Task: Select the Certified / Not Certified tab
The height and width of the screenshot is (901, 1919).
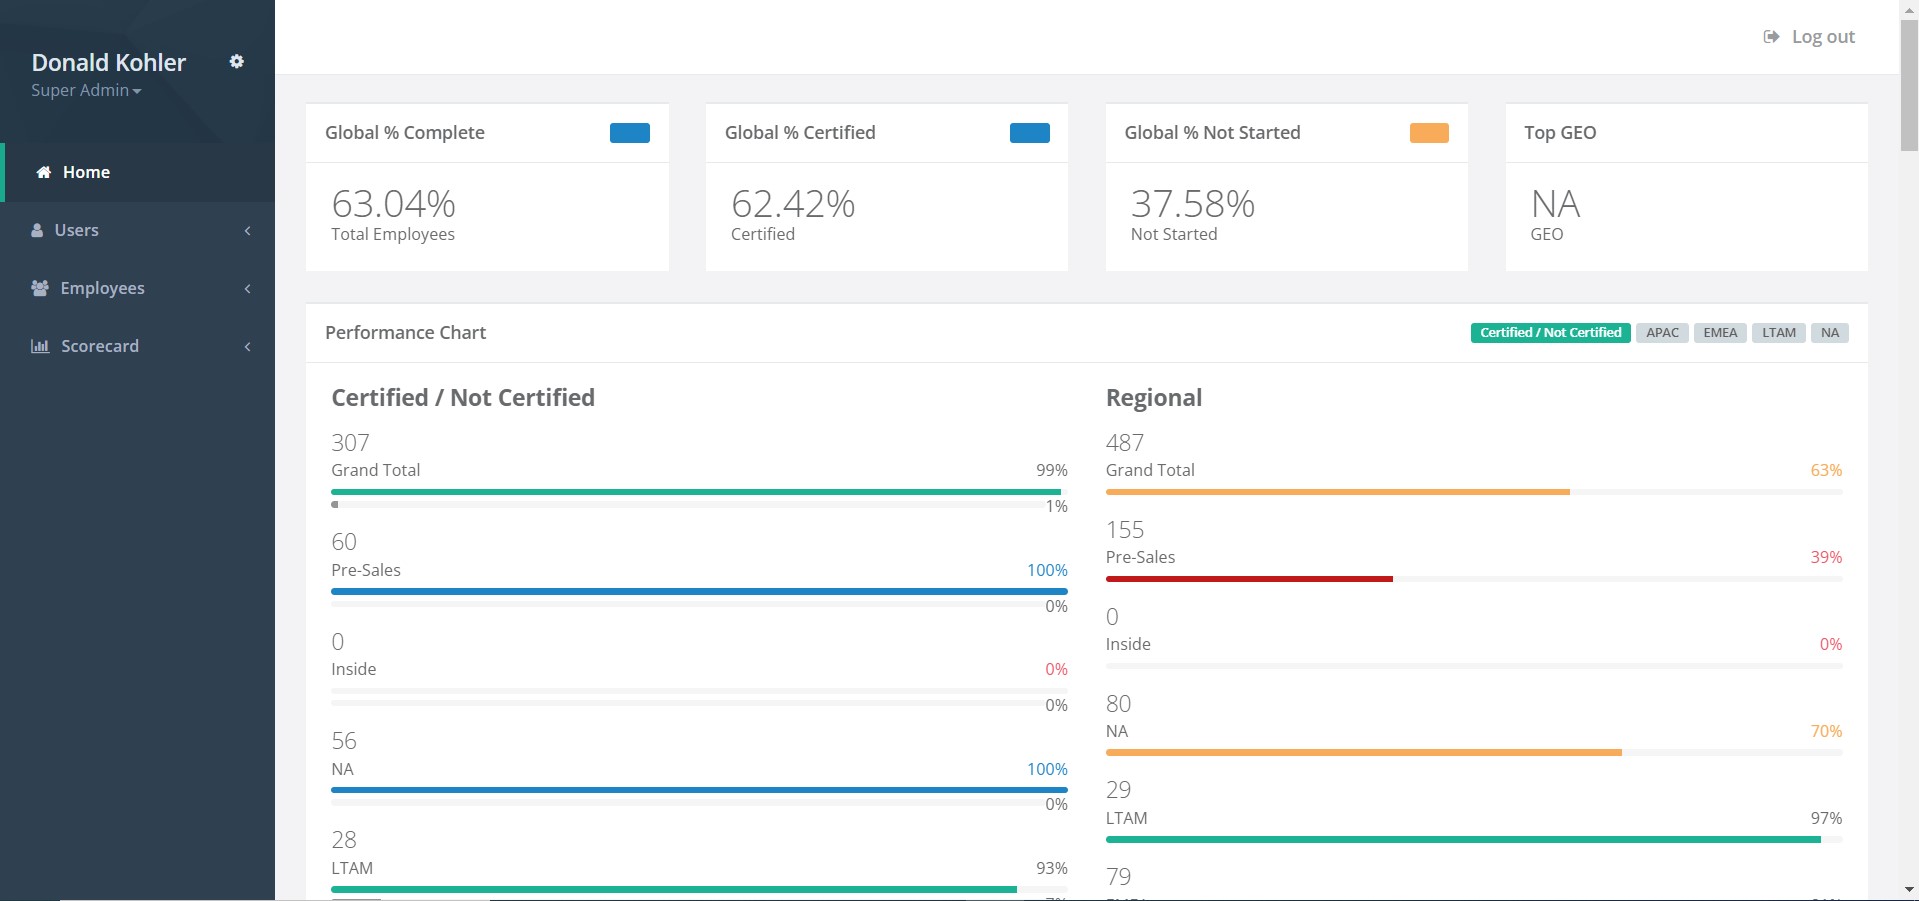Action: (x=1550, y=333)
